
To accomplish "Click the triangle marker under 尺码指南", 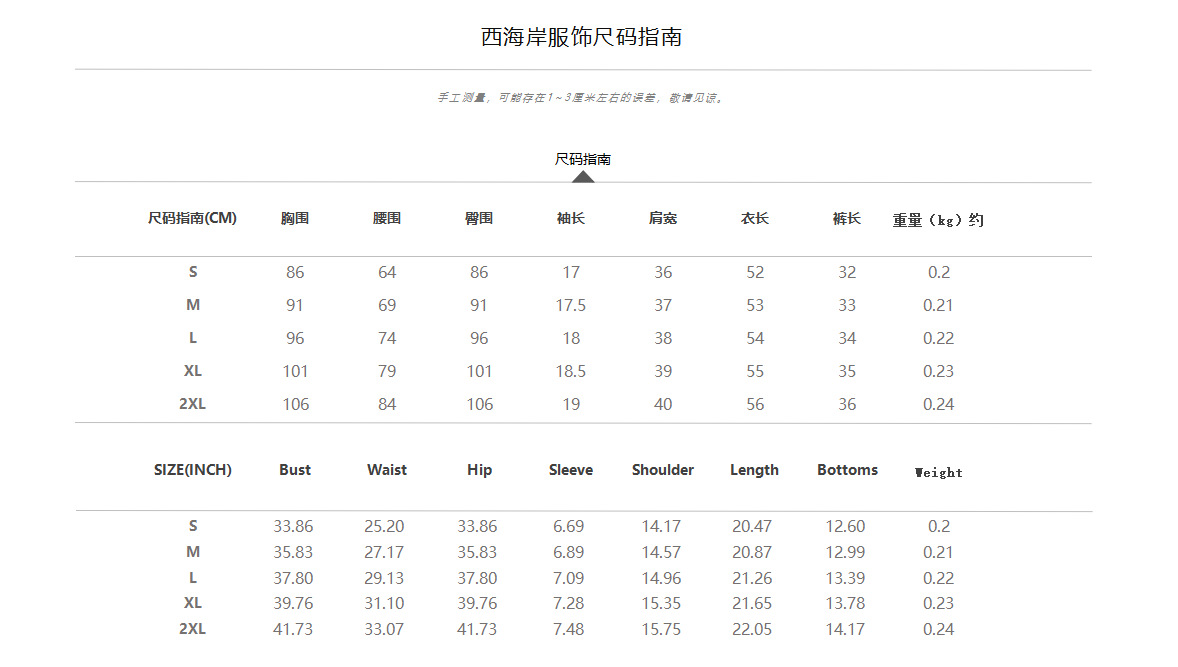I will click(583, 177).
